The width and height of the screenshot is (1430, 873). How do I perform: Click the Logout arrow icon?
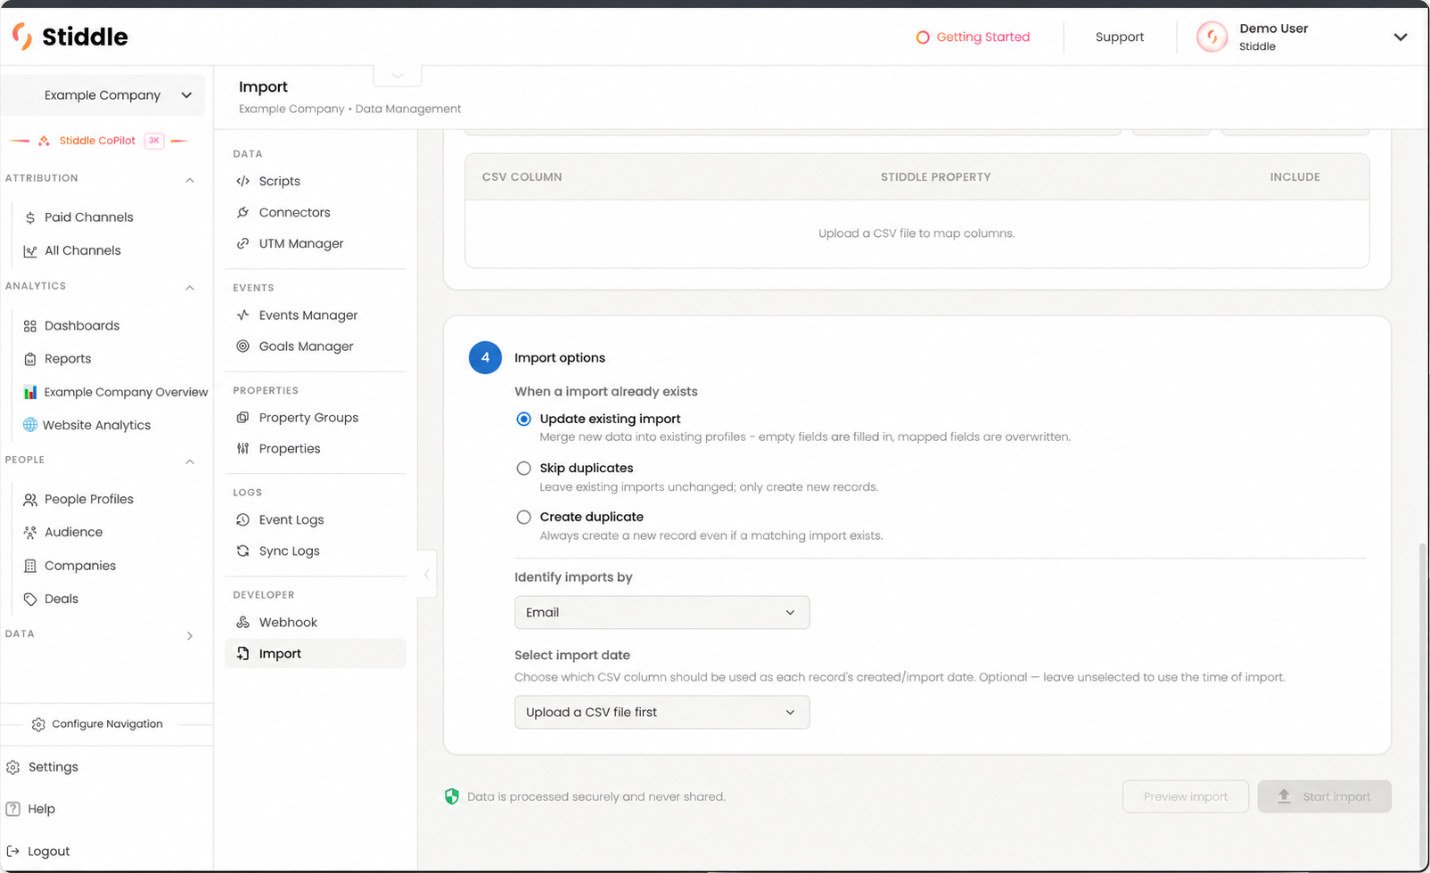[13, 851]
